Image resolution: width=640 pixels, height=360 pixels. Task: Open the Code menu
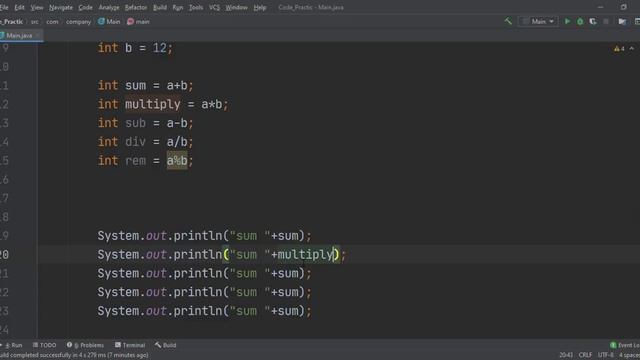point(85,7)
